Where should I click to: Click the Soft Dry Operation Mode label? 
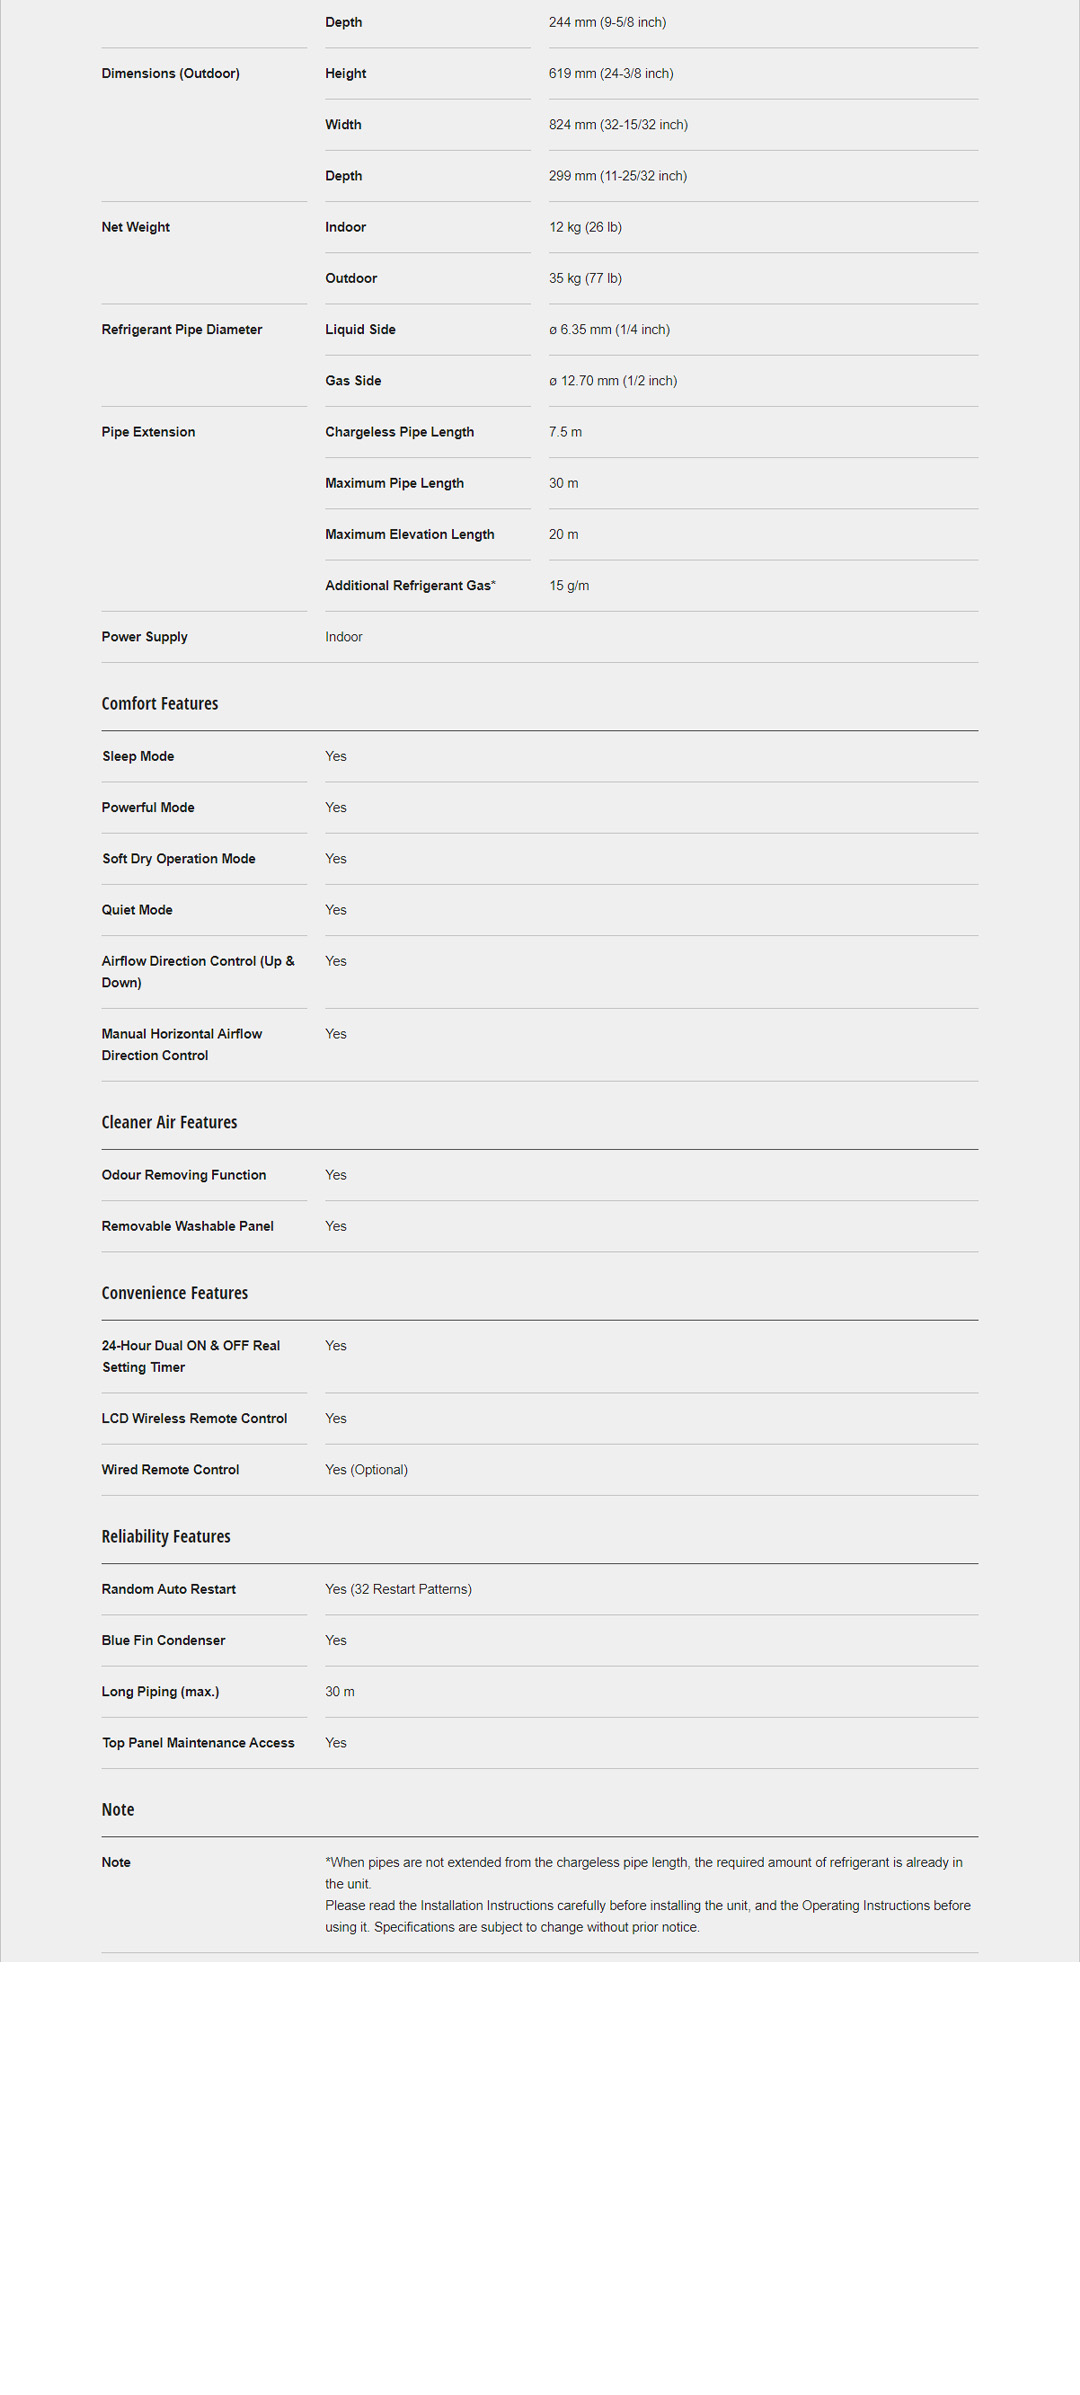pyautogui.click(x=178, y=859)
